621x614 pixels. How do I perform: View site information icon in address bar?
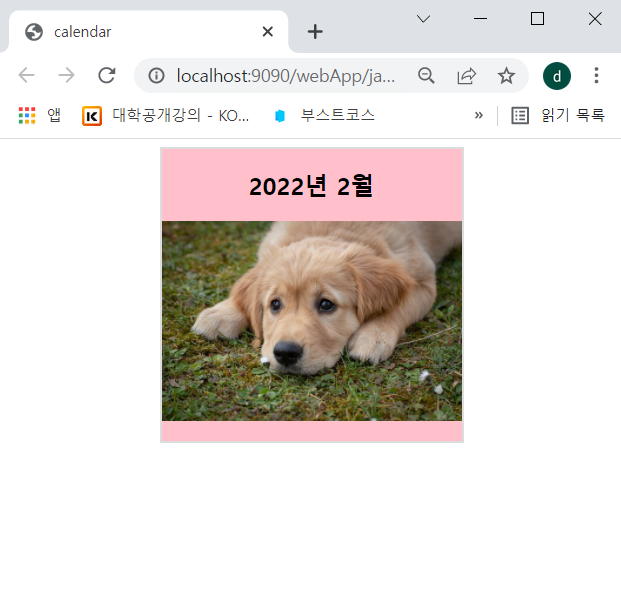click(x=156, y=75)
